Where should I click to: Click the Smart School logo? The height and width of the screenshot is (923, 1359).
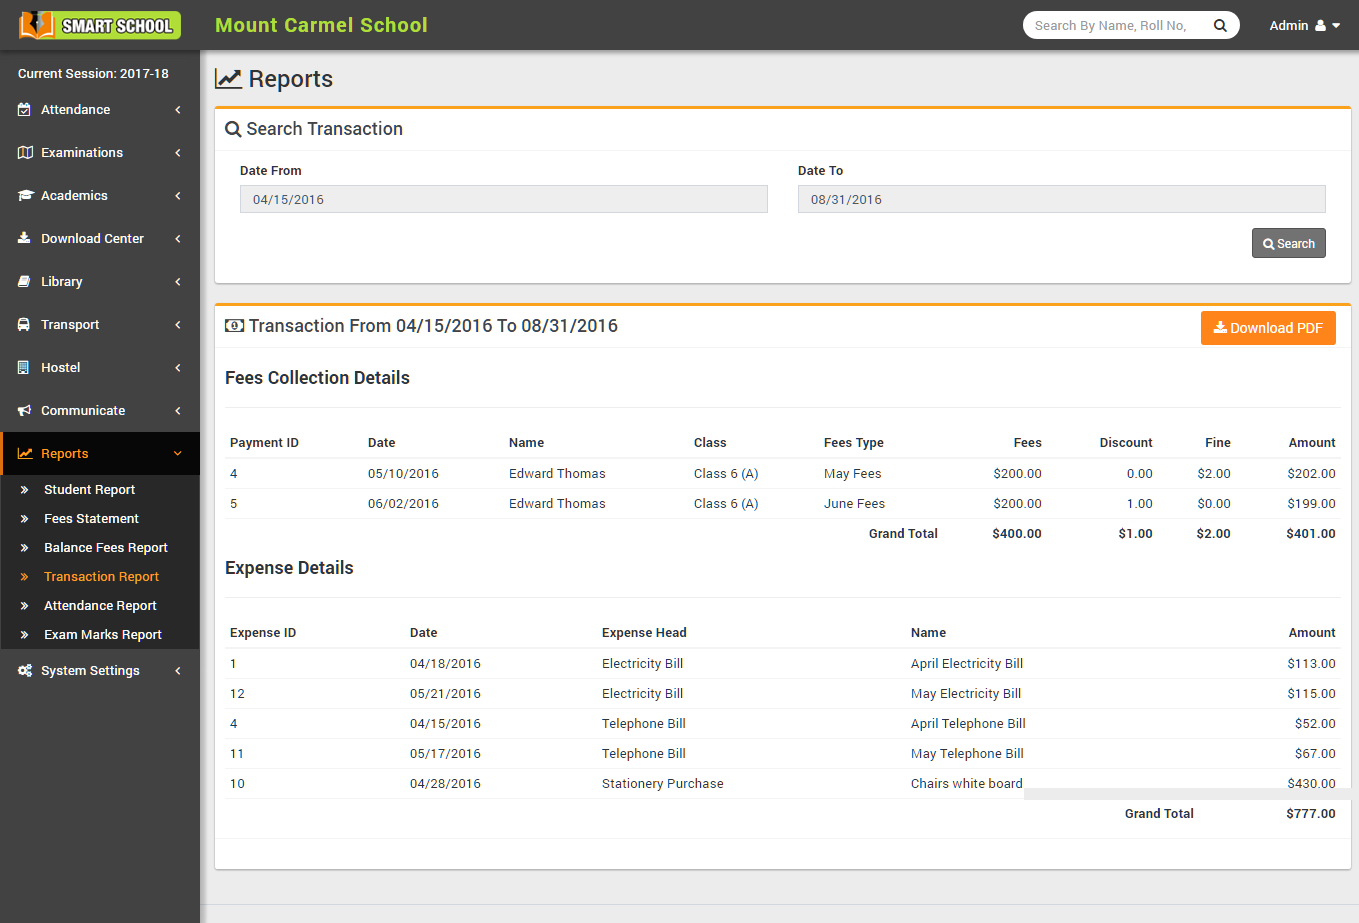pos(100,25)
